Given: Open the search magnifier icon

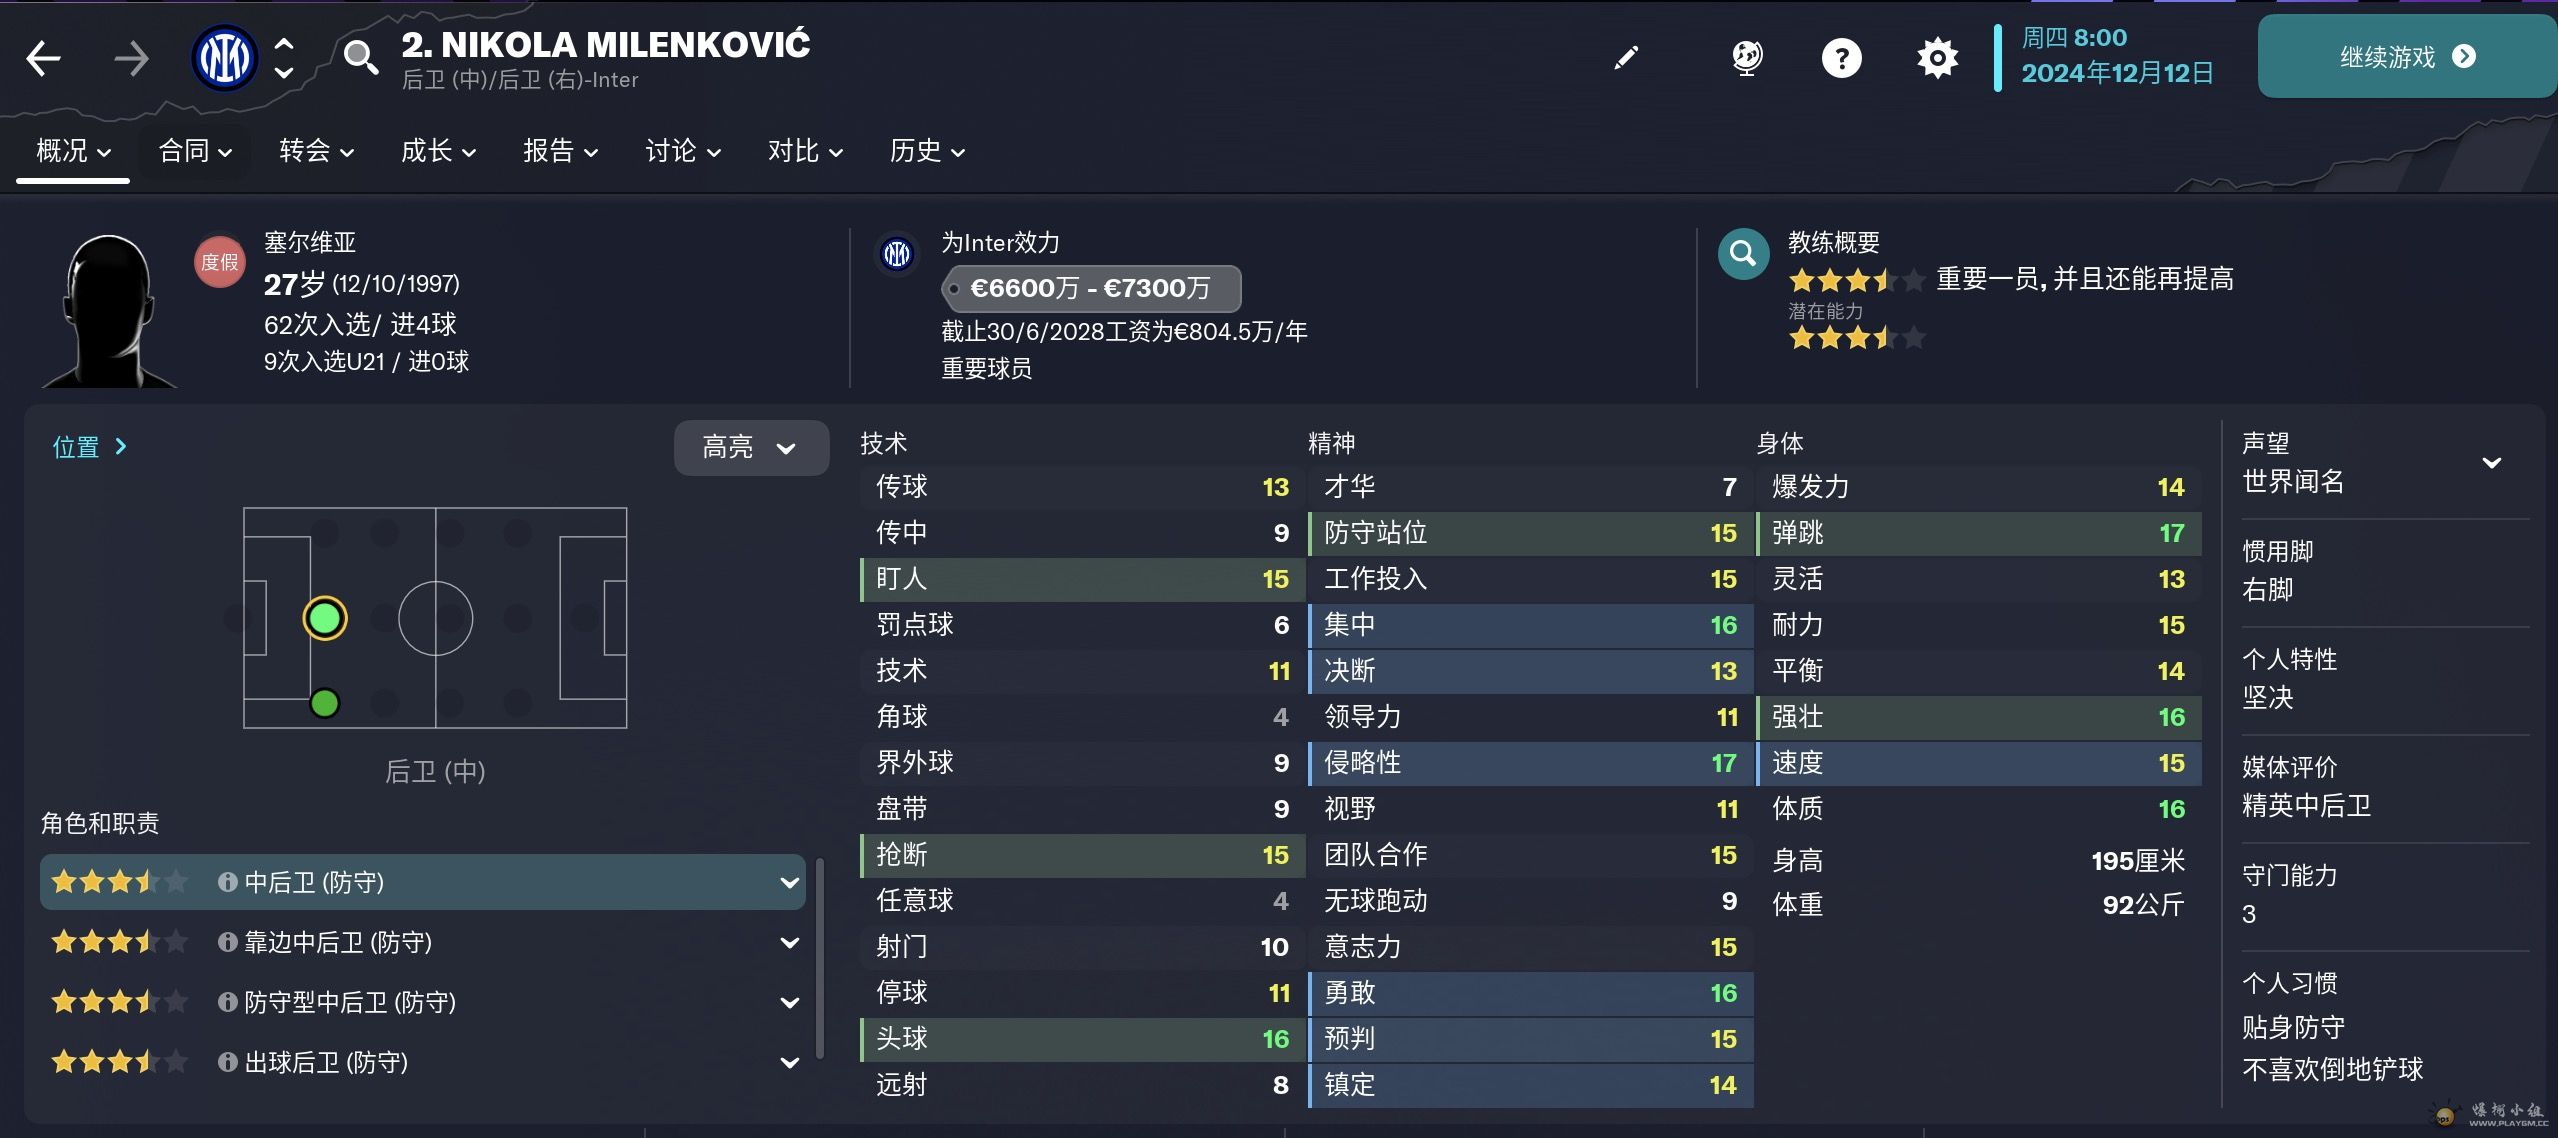Looking at the screenshot, I should pyautogui.click(x=360, y=58).
